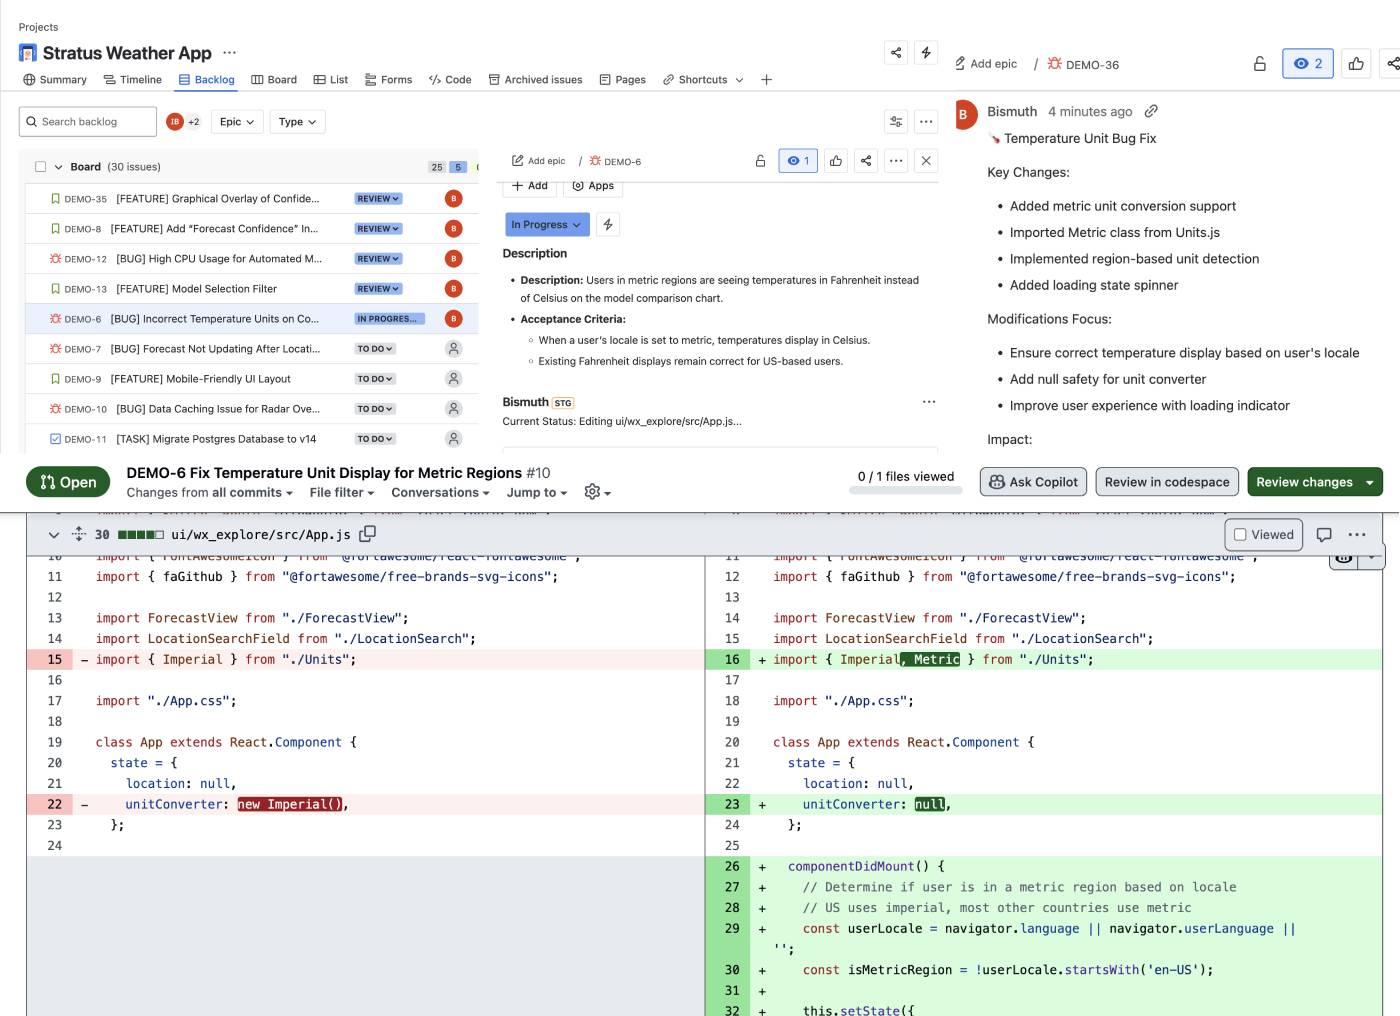Click the share icon in project header
The image size is (1400, 1016).
click(896, 53)
